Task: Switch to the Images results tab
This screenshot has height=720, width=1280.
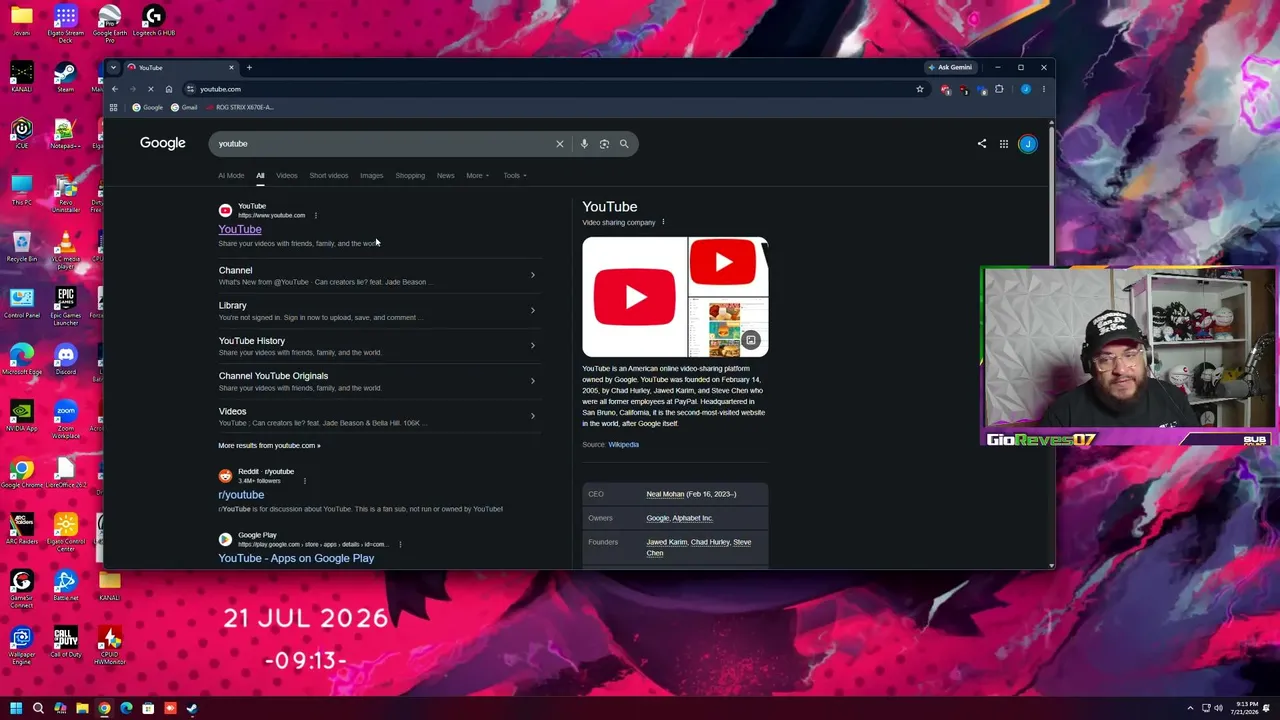Action: [x=371, y=176]
